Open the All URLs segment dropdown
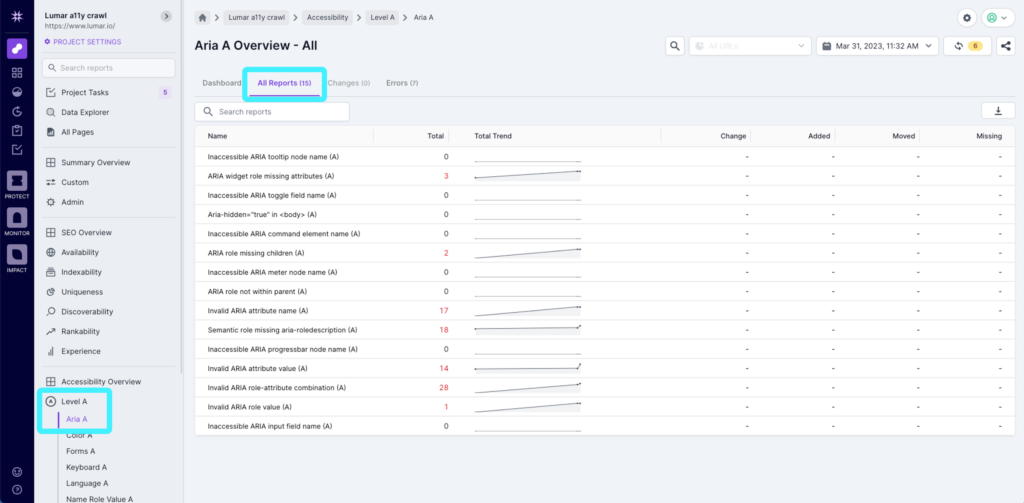The image size is (1024, 503). (x=750, y=46)
